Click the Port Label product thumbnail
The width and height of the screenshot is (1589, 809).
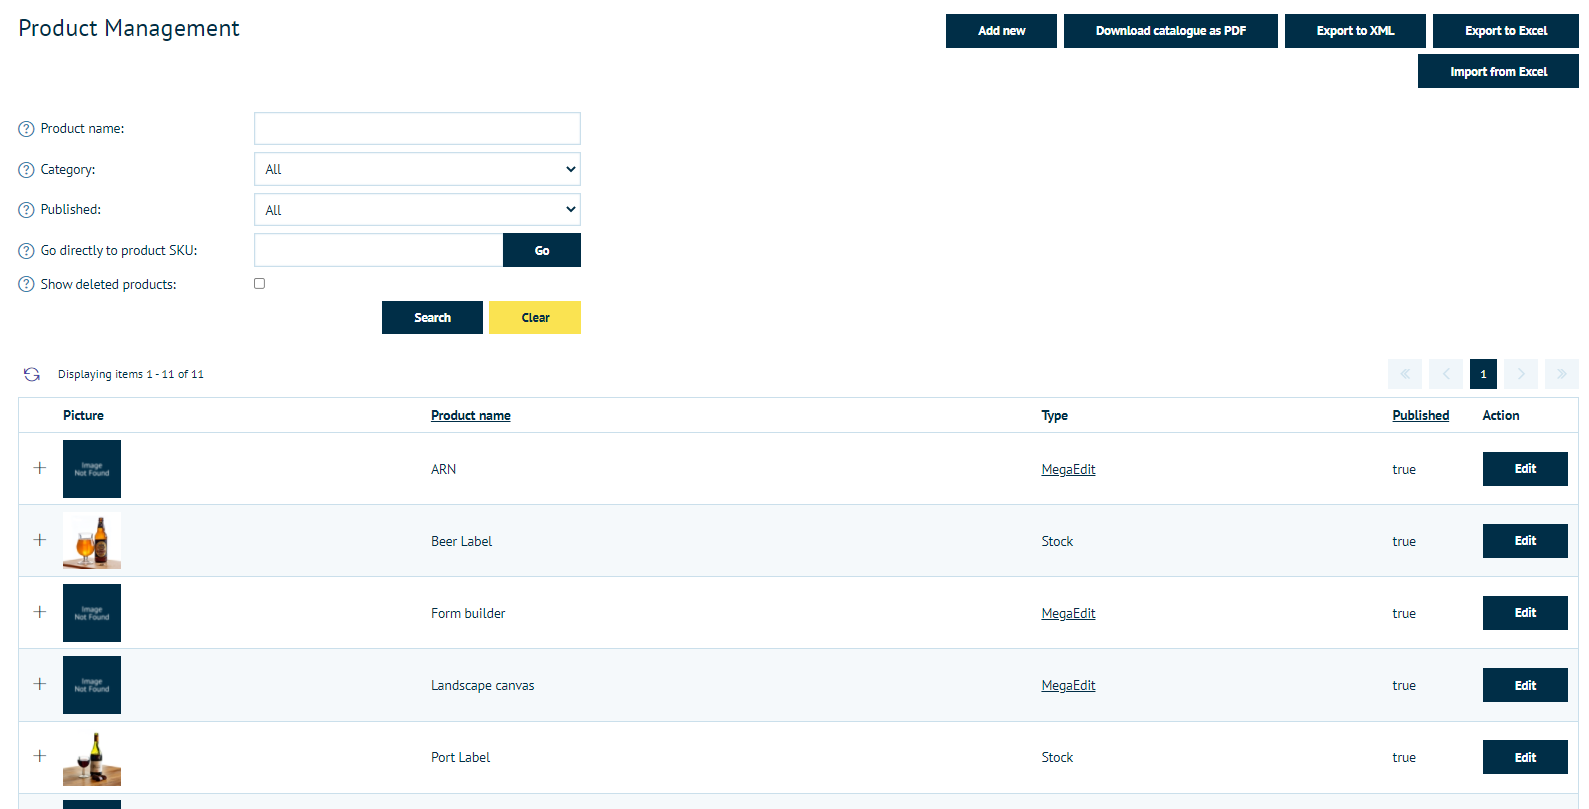click(92, 758)
